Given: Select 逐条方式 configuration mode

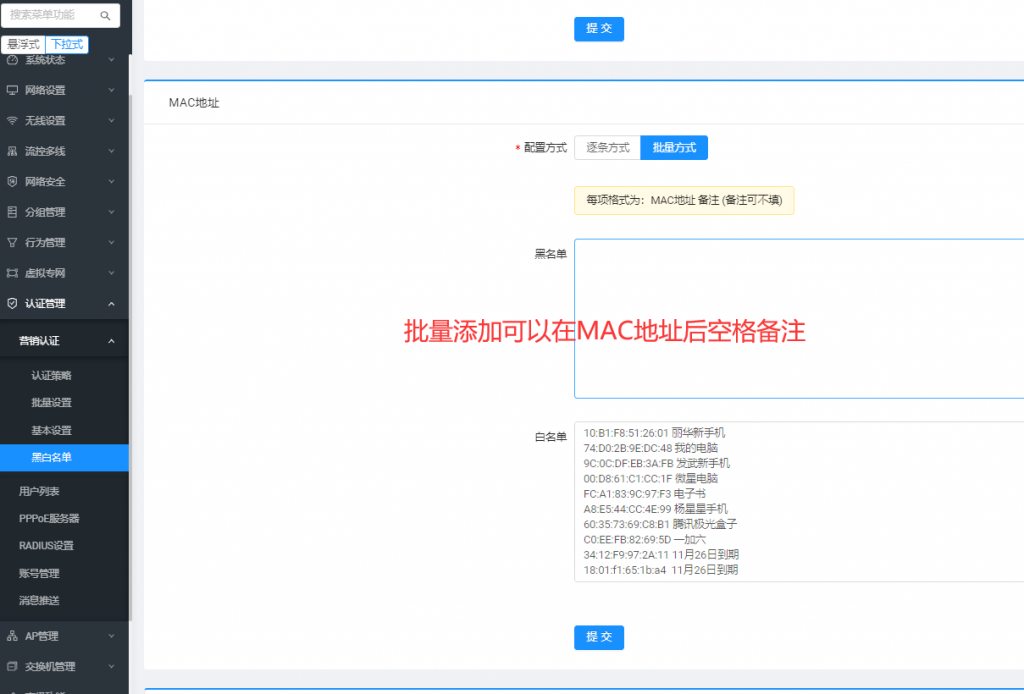Looking at the screenshot, I should pos(607,148).
